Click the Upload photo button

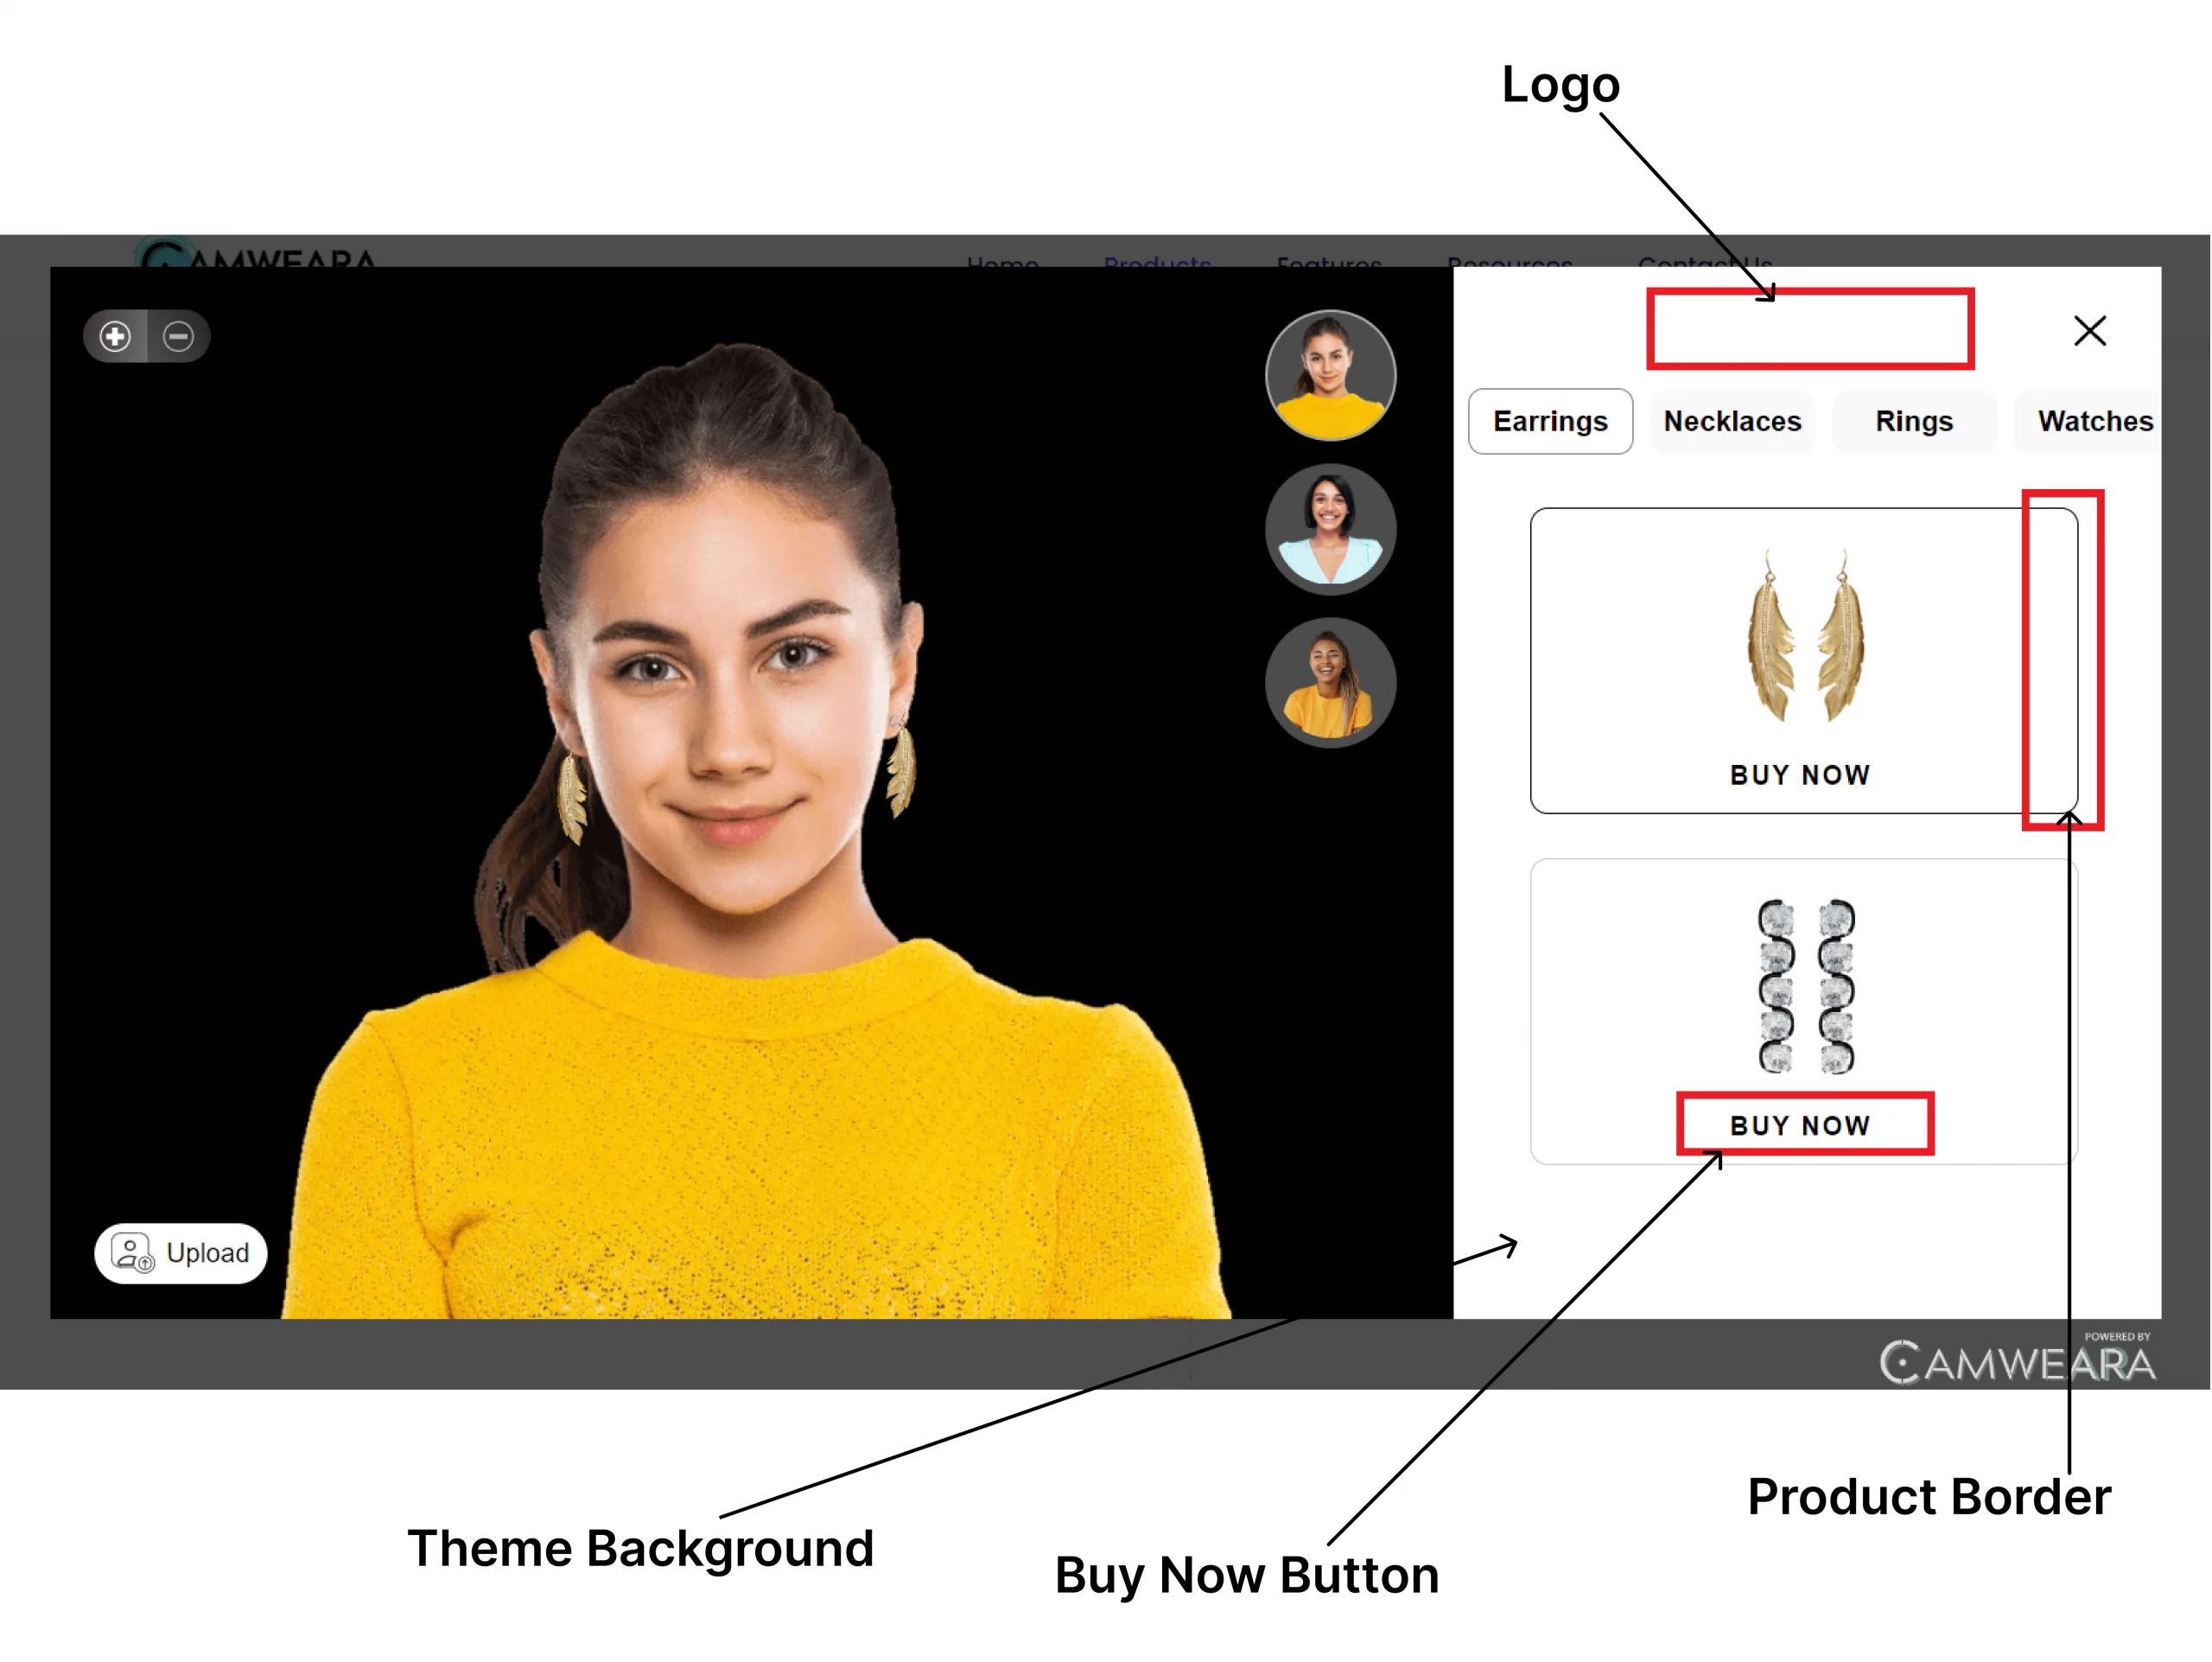pos(181,1252)
